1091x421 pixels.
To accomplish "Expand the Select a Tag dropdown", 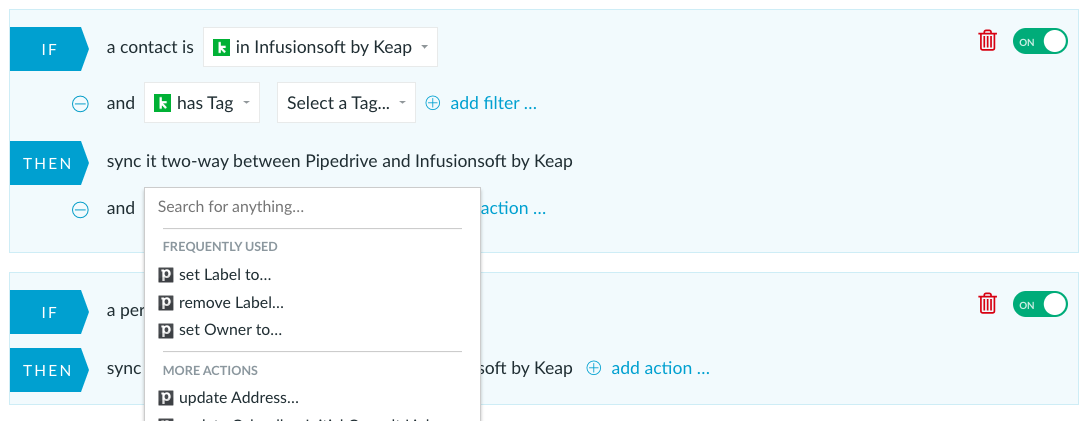I will (x=347, y=103).
